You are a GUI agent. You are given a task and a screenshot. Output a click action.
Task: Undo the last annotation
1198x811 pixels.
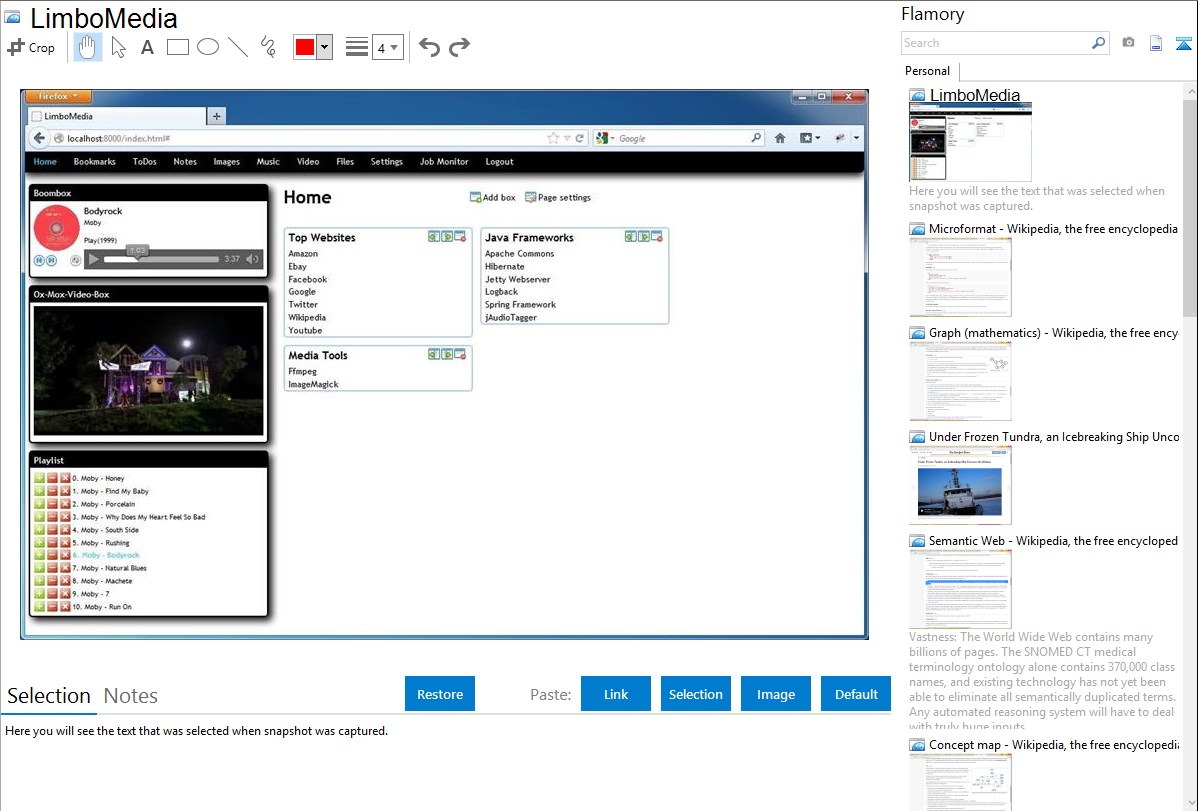click(429, 47)
